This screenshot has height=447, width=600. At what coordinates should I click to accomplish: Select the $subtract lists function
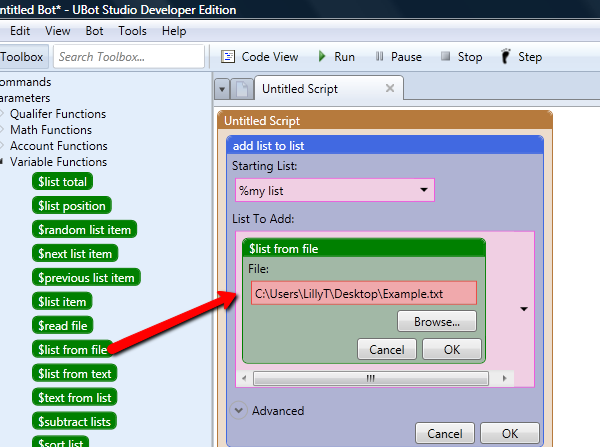click(74, 421)
